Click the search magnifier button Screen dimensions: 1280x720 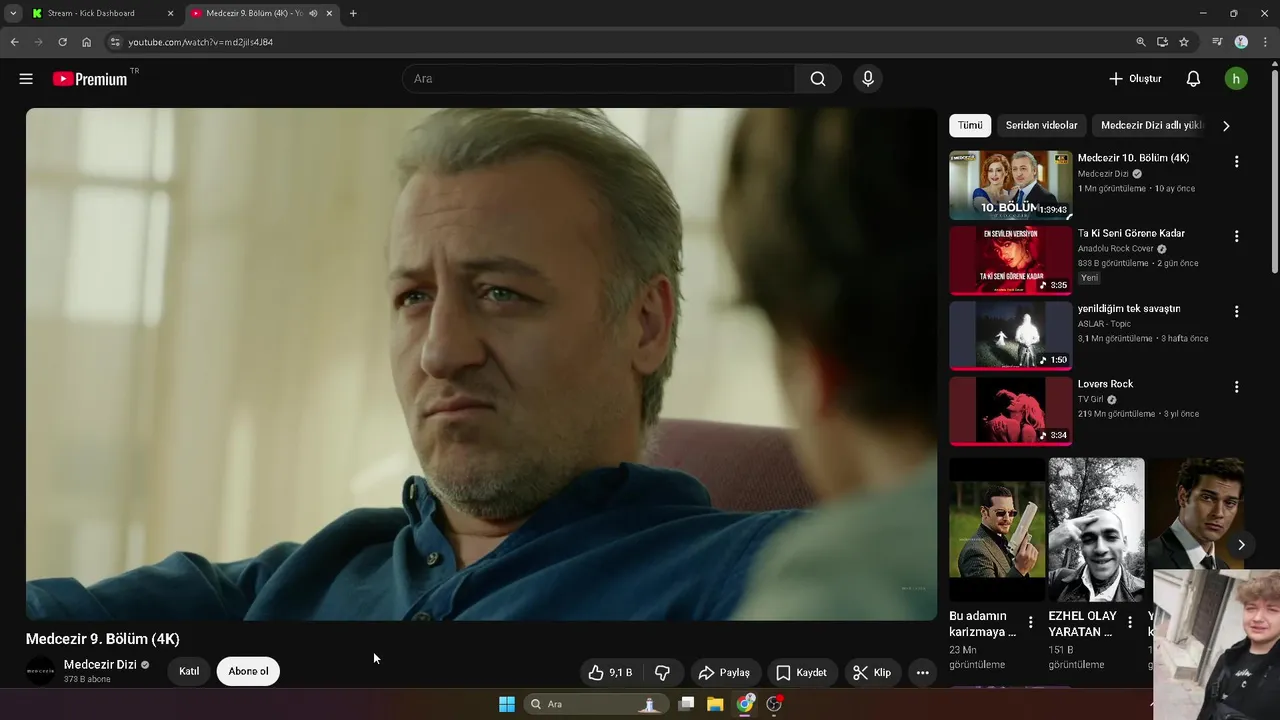coord(818,79)
